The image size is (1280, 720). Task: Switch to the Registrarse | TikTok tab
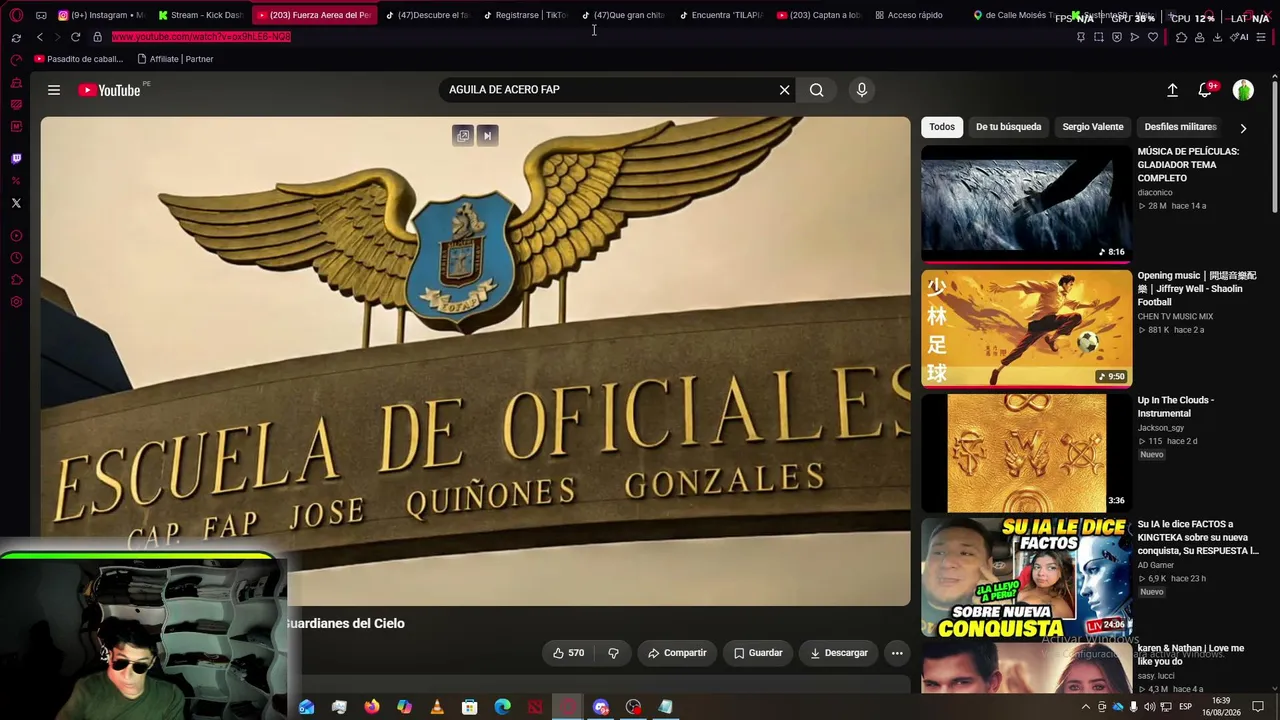point(525,15)
